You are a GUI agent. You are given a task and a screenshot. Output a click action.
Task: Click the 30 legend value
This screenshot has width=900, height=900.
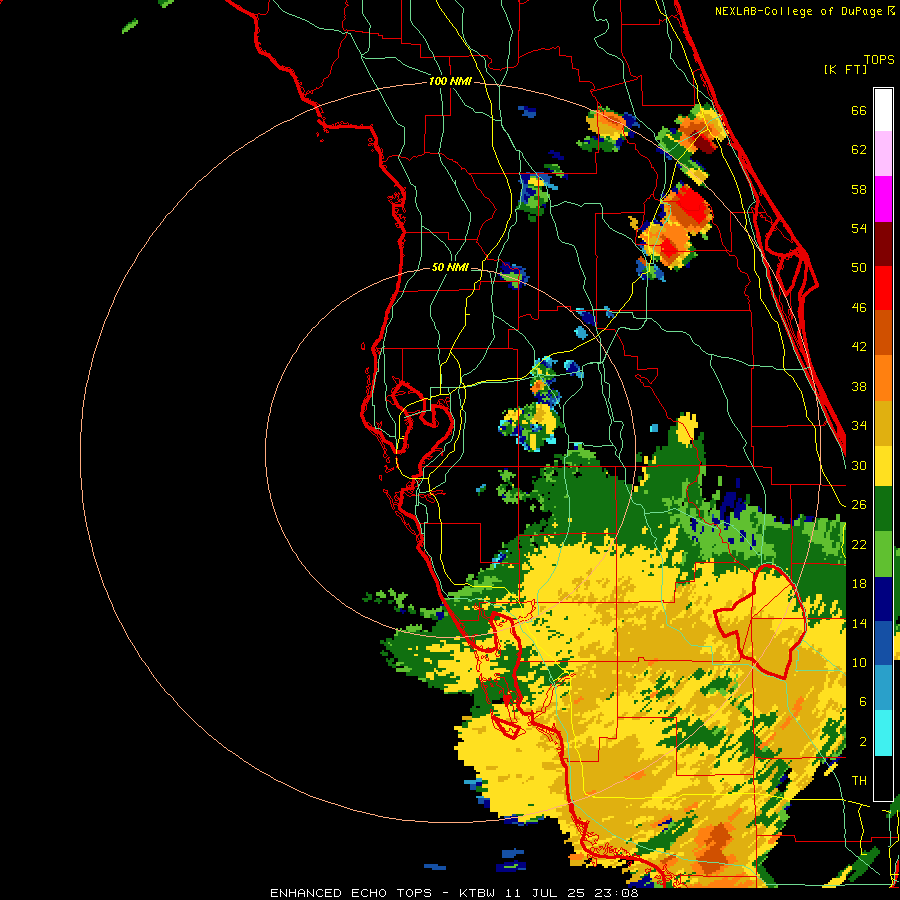click(859, 465)
